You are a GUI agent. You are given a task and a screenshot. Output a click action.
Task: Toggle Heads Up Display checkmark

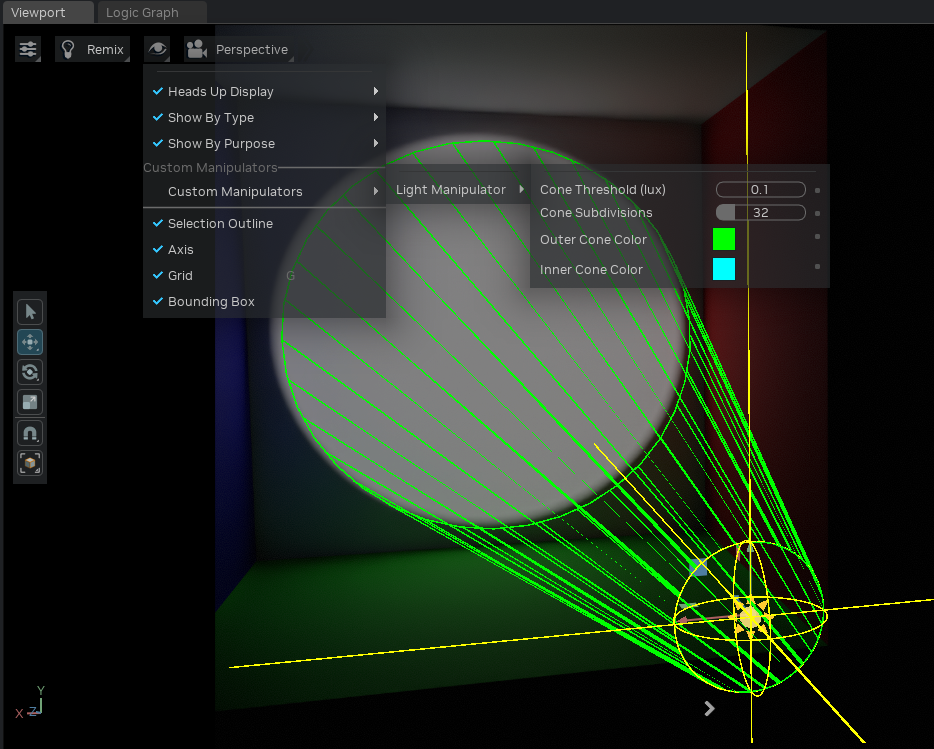158,91
